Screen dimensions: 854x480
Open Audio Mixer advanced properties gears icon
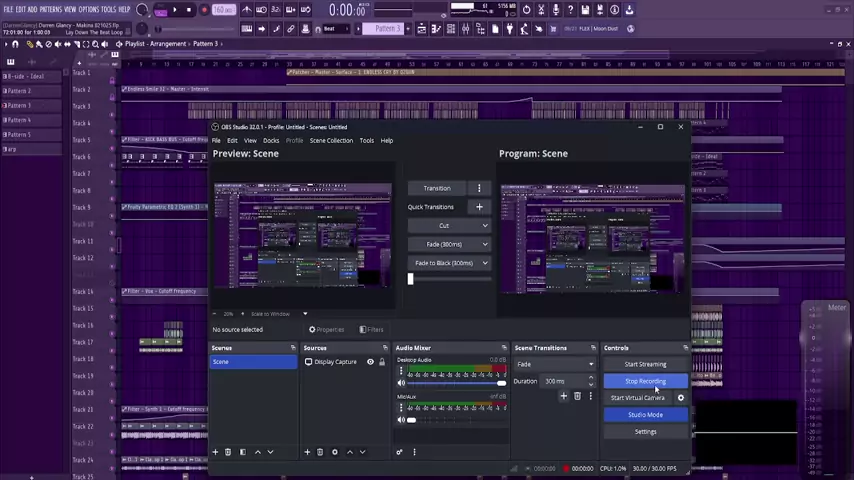(x=399, y=452)
